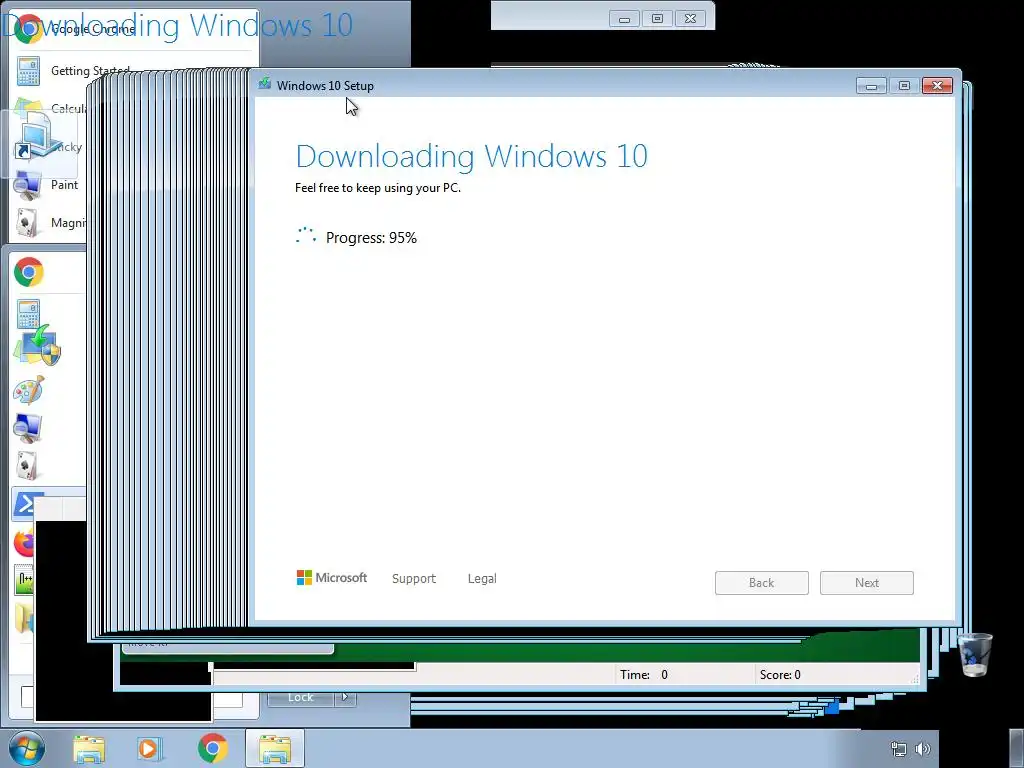1024x768 pixels.
Task: Click the Solitaire cards icon above the PowerShell icon
Action: (27, 465)
